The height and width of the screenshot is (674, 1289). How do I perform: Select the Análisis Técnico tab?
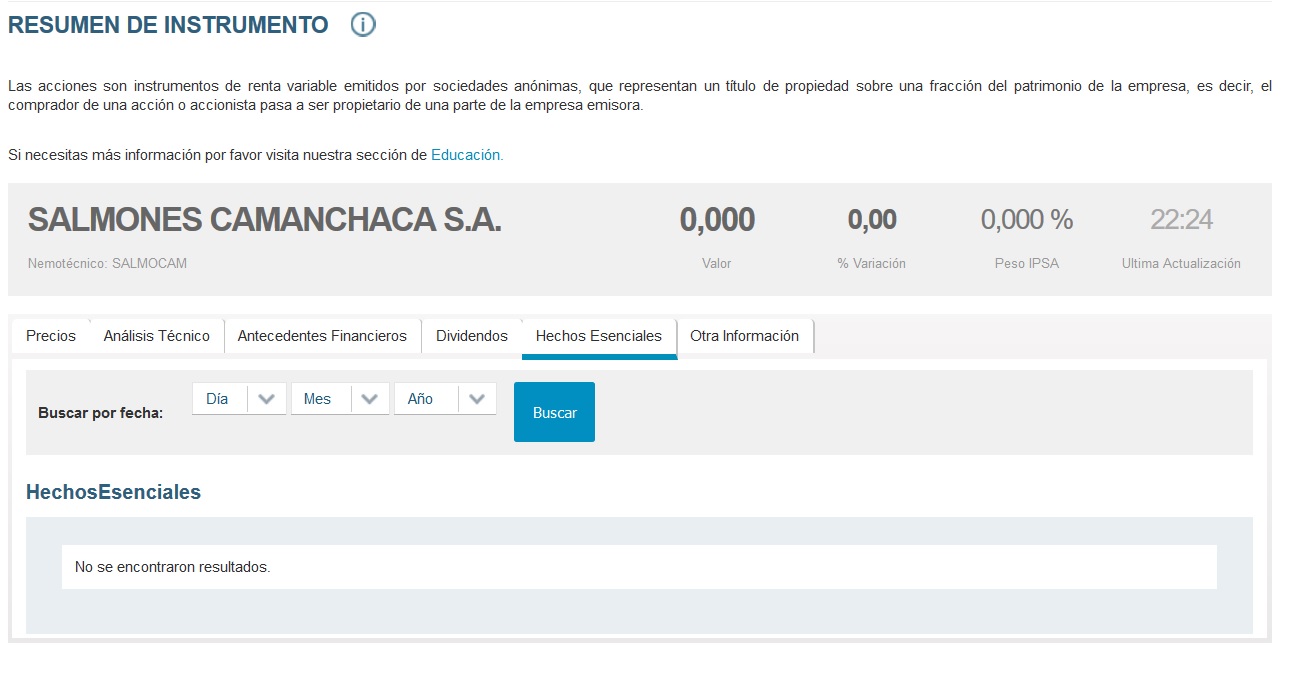tap(155, 336)
